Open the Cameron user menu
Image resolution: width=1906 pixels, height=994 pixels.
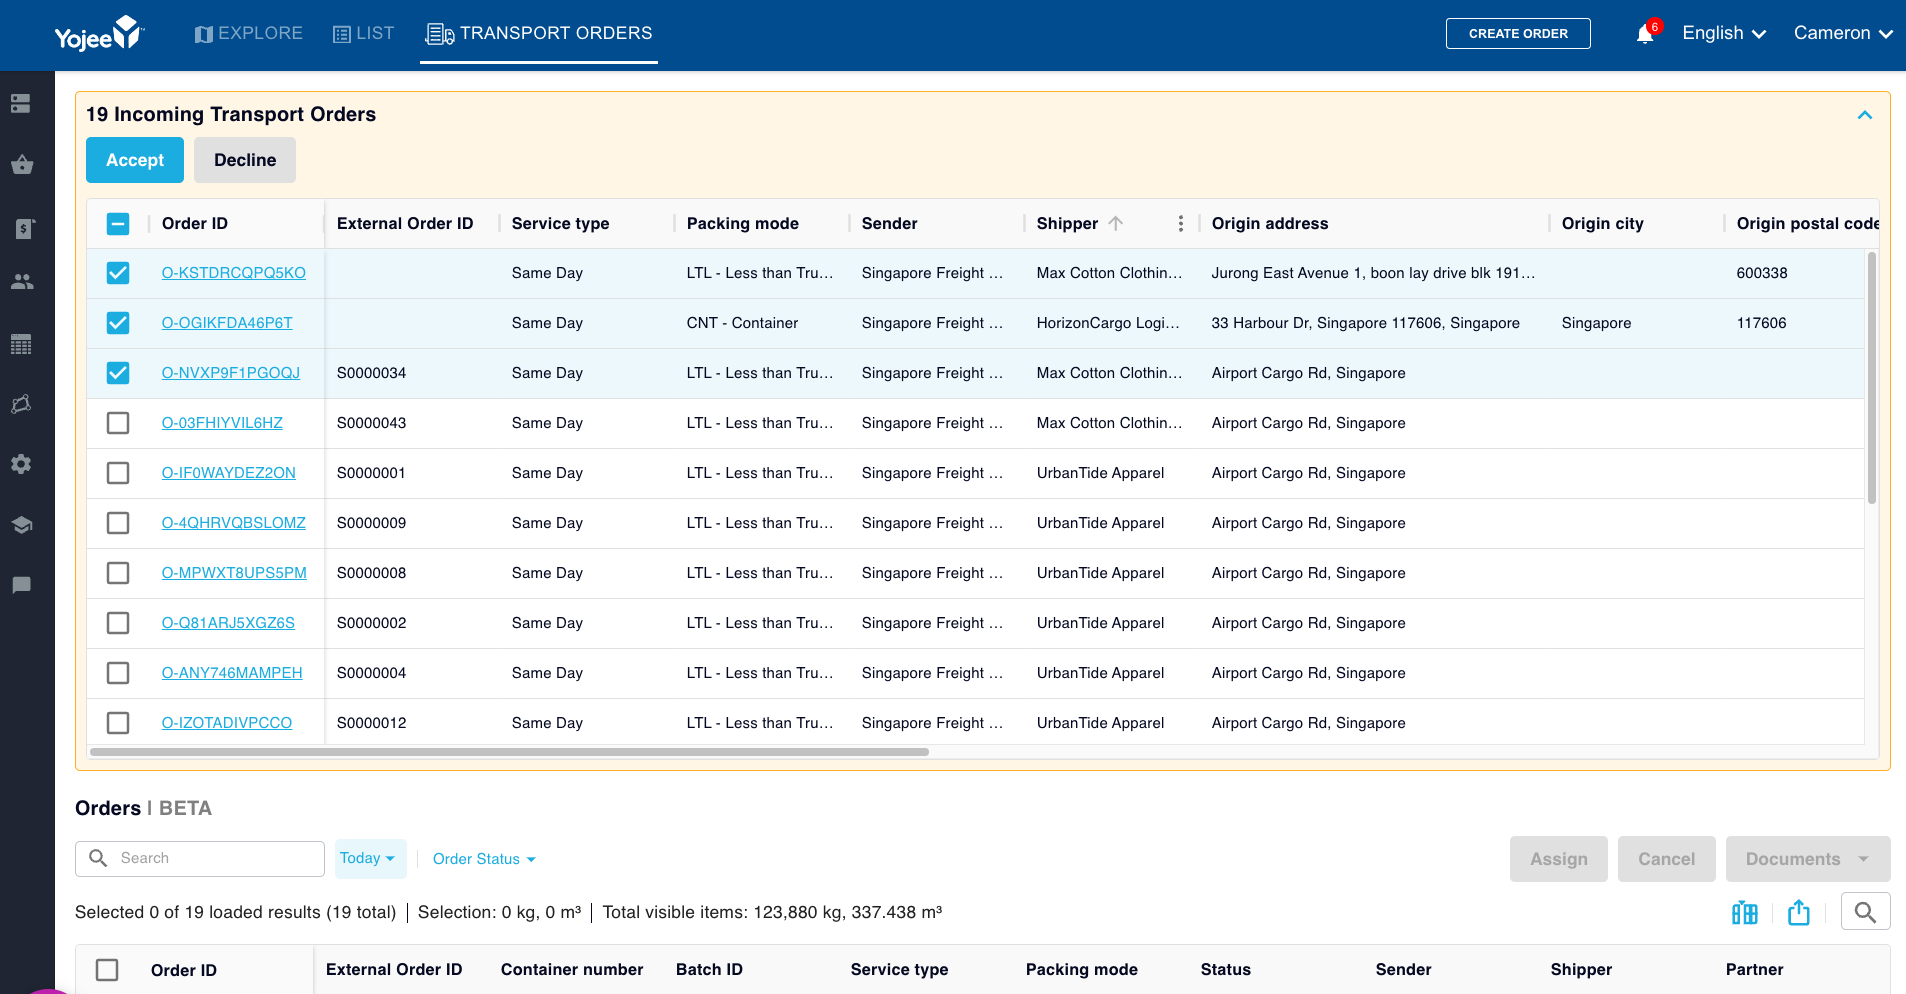tap(1842, 33)
